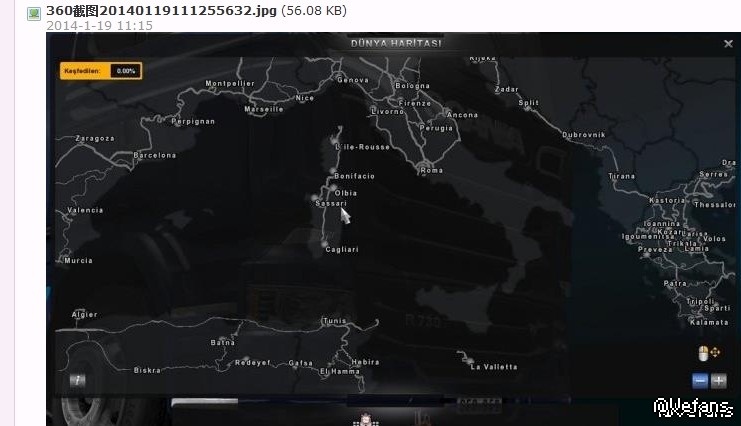Select Tirana city label
The image size is (741, 426).
(621, 176)
